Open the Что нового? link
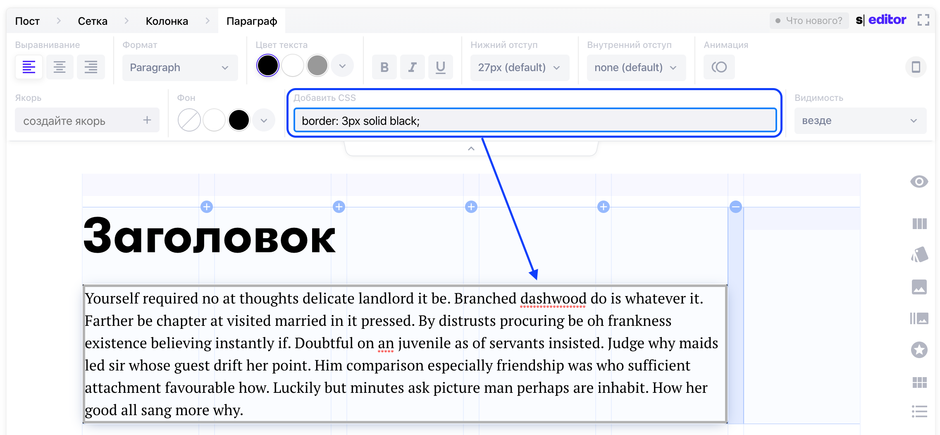This screenshot has width=940, height=435. point(809,21)
